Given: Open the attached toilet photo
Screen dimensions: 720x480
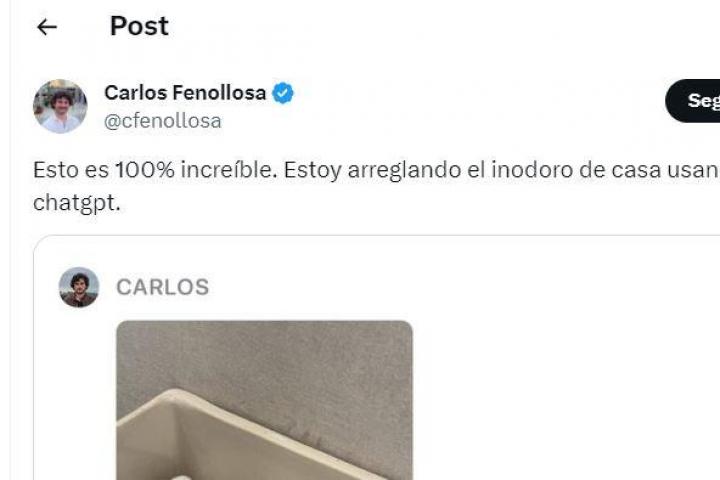Looking at the screenshot, I should [264, 400].
